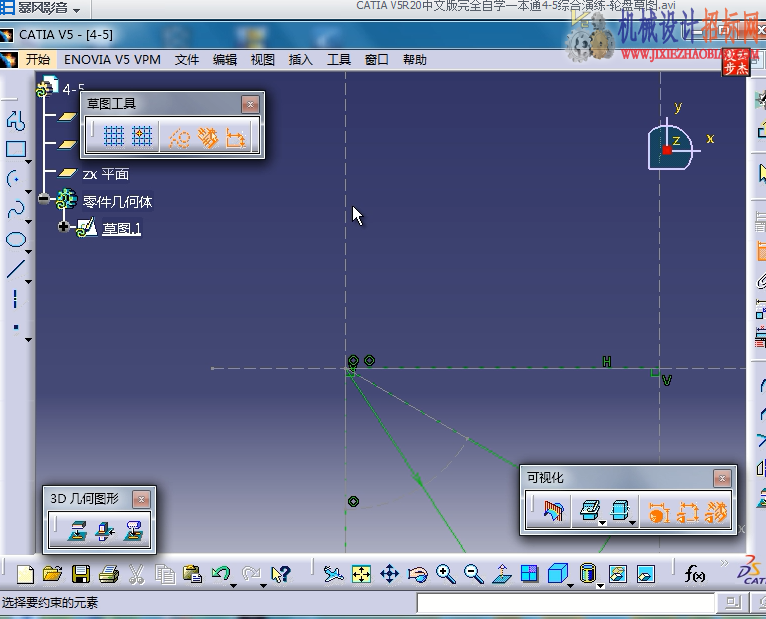Toggle Geometrical Constraints in 草图工具
This screenshot has width=766, height=619.
[208, 138]
